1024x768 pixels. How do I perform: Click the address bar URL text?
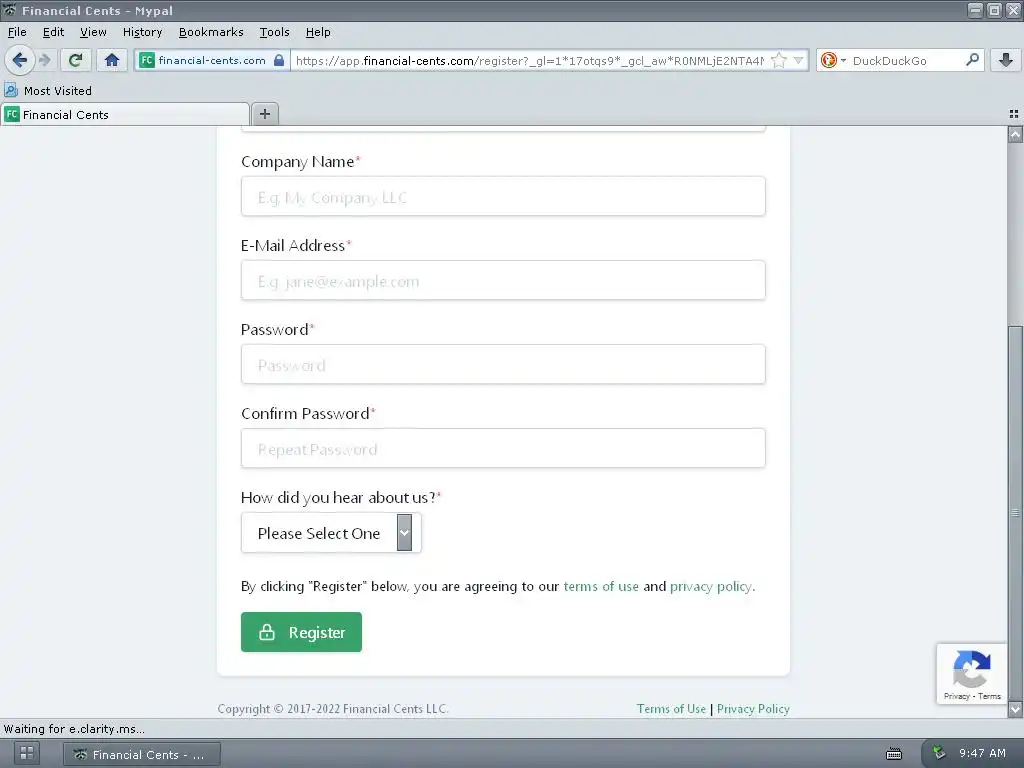pyautogui.click(x=529, y=61)
